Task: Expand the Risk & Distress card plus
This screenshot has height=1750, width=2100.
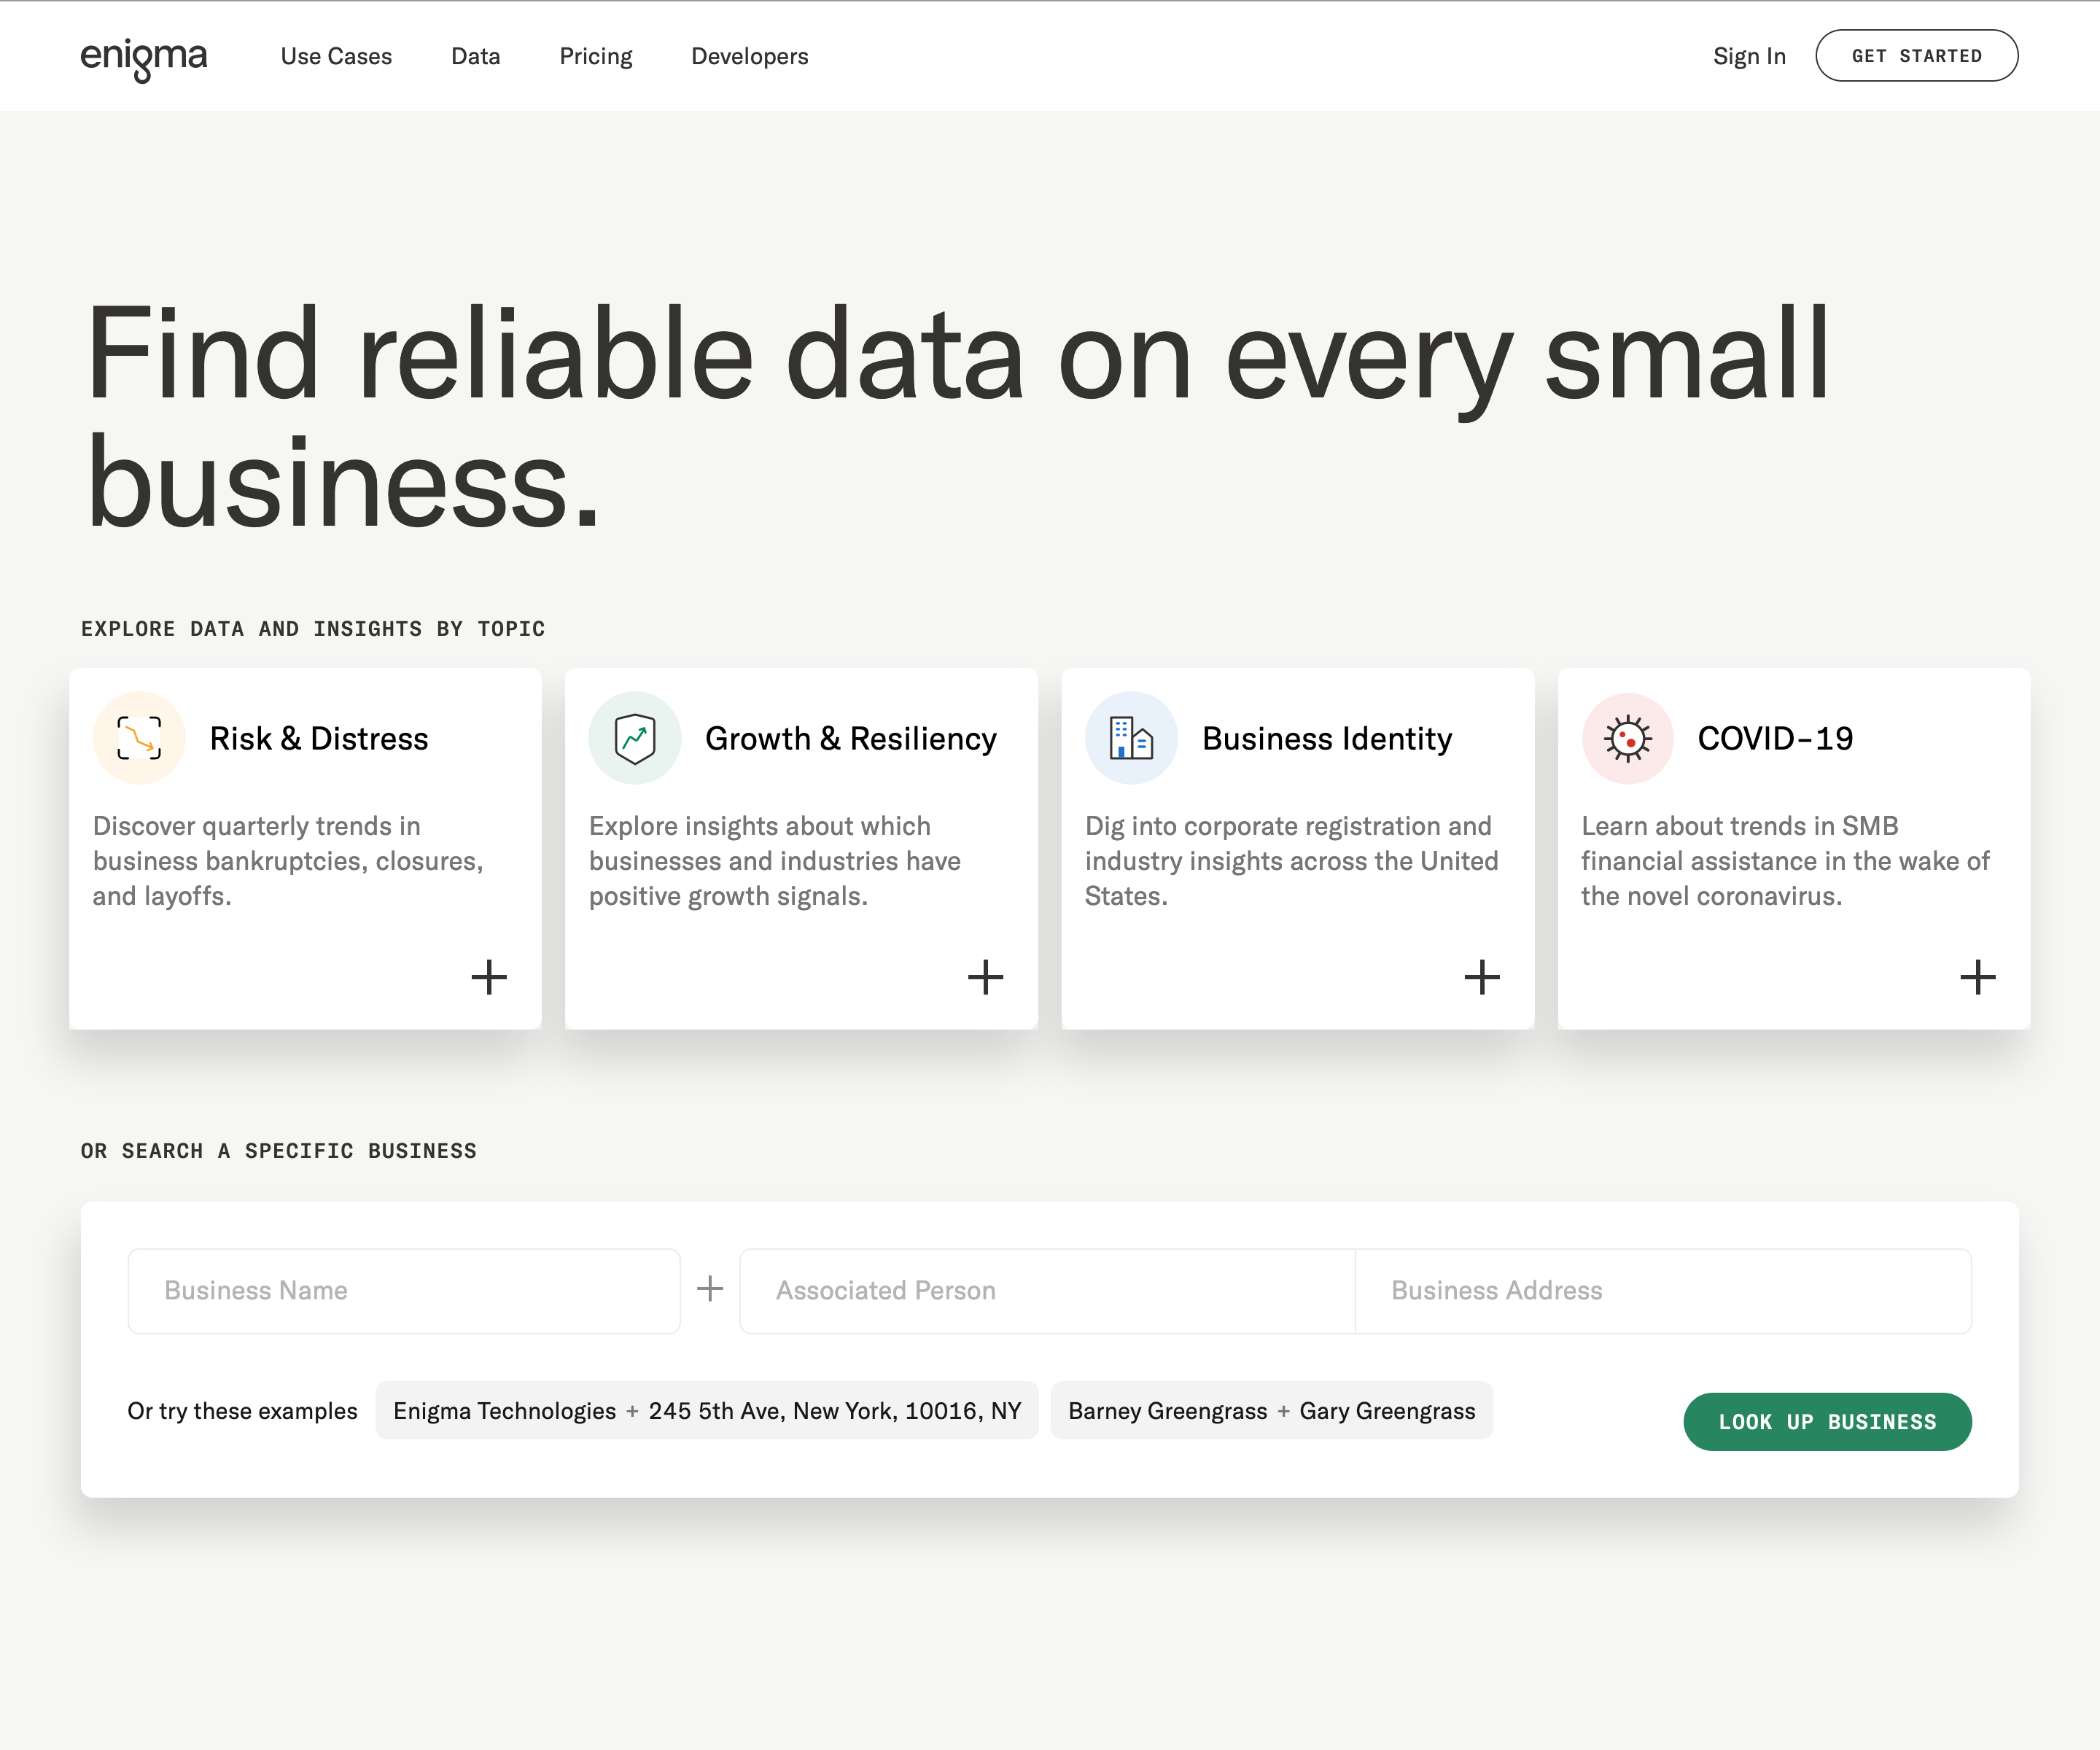Action: click(489, 977)
